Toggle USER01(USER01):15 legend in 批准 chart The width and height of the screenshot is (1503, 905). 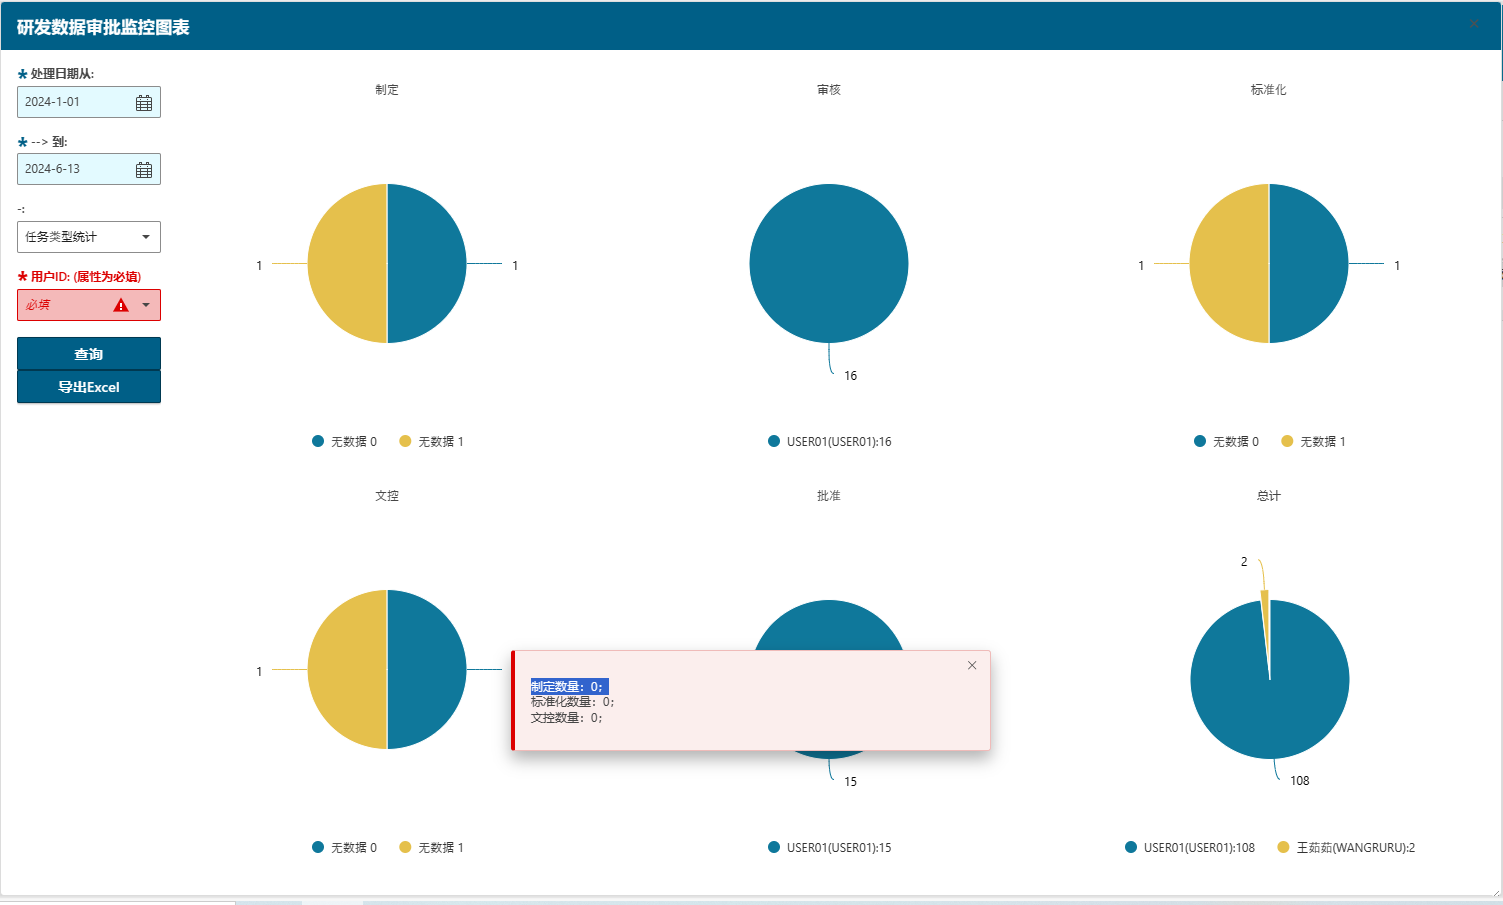point(829,847)
